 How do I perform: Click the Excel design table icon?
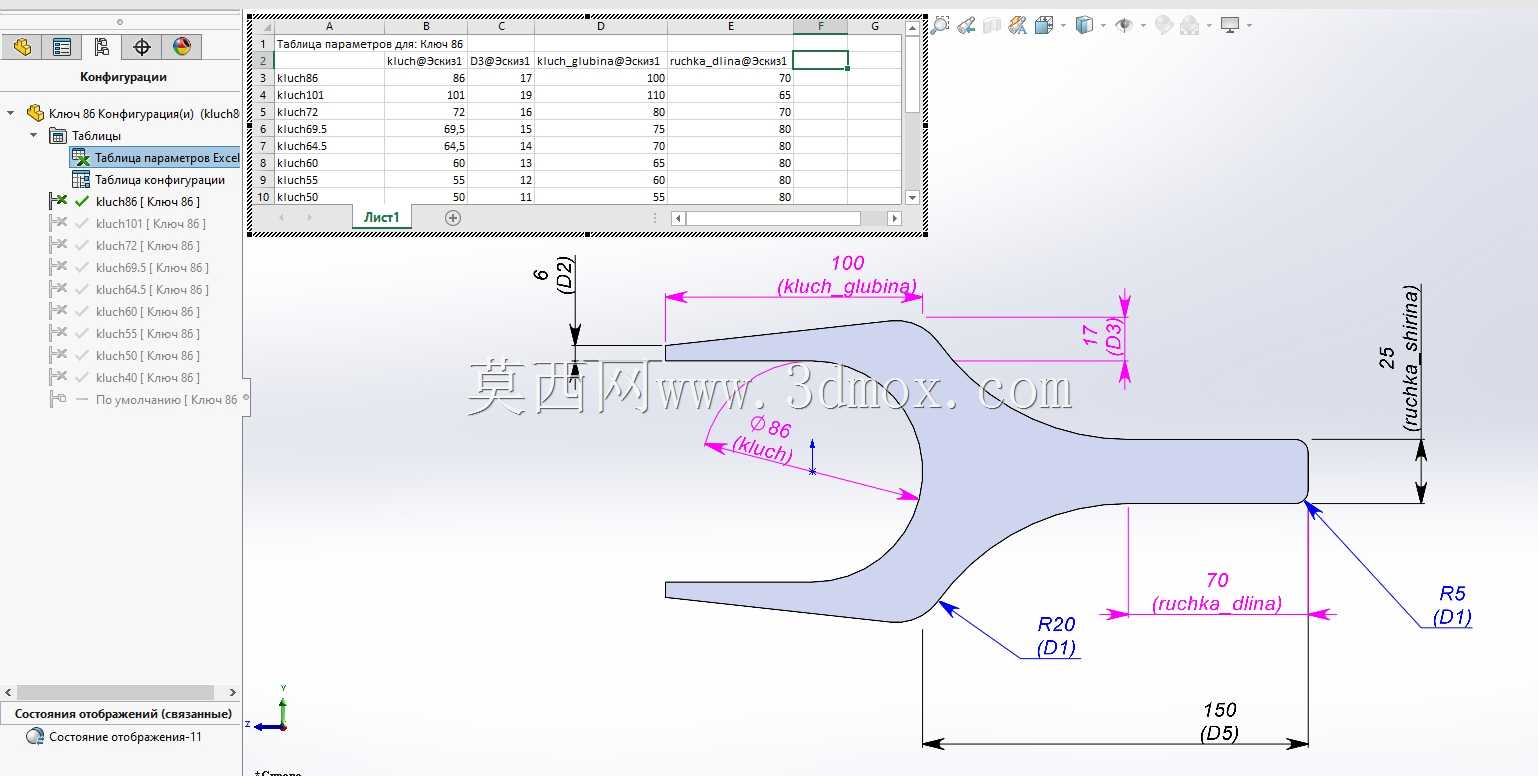(x=80, y=158)
